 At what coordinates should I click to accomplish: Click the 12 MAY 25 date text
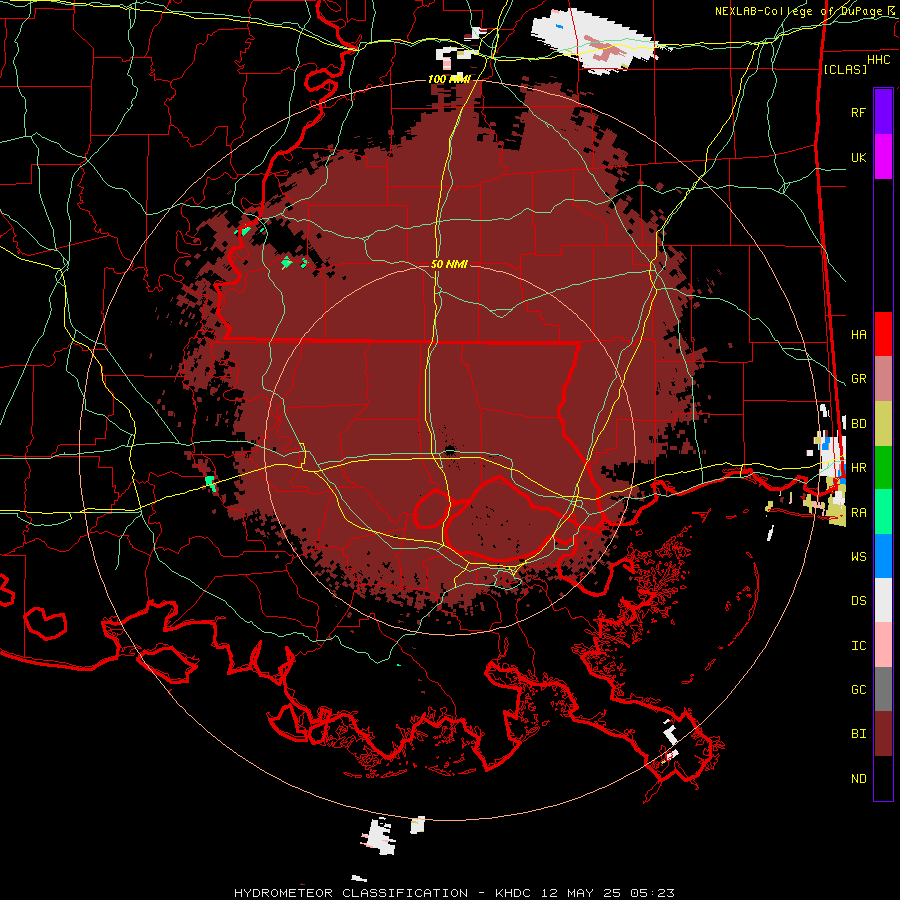pyautogui.click(x=582, y=893)
